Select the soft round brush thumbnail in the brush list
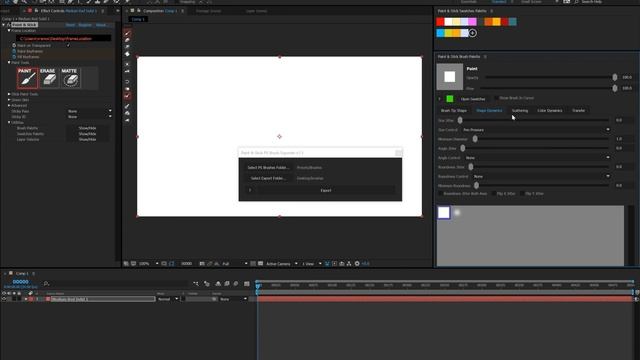The height and width of the screenshot is (360, 640). (457, 212)
